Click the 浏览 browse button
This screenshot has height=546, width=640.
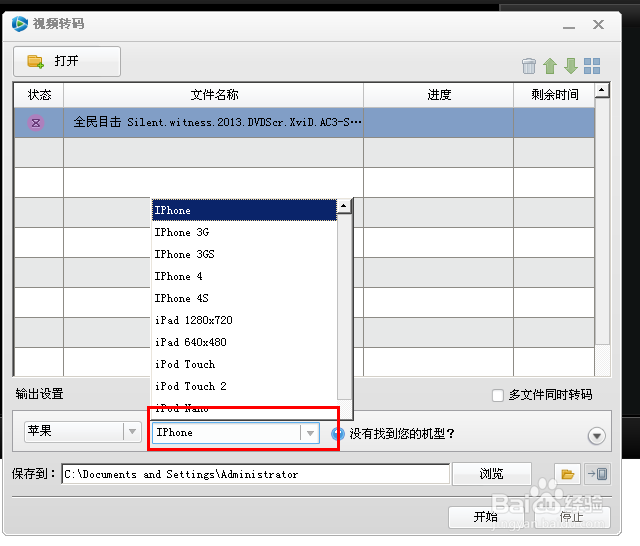pos(491,474)
